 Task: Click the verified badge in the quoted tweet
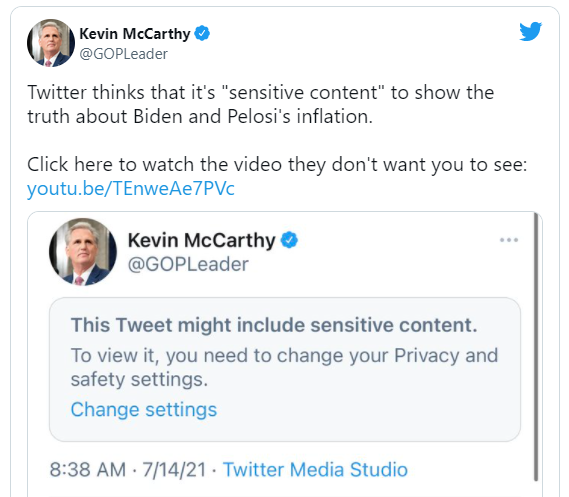[x=289, y=240]
